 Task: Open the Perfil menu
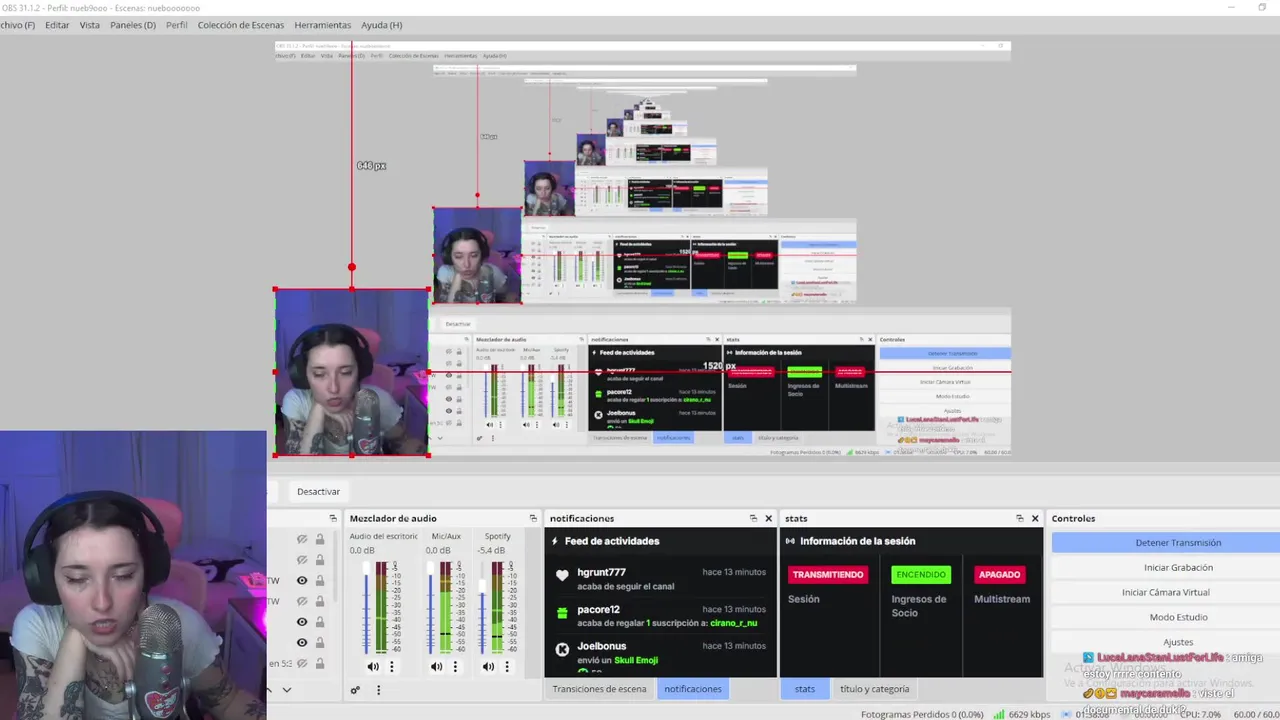click(177, 25)
